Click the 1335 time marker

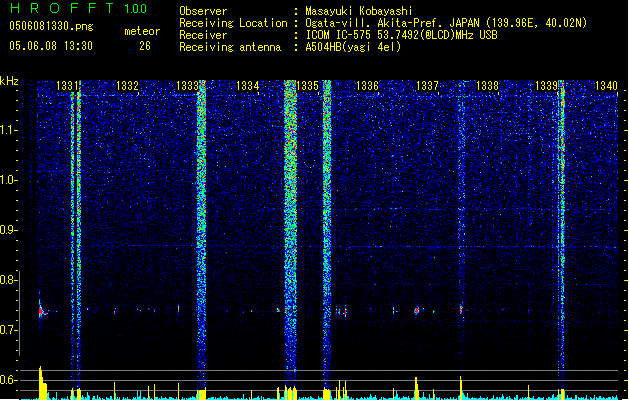[307, 86]
